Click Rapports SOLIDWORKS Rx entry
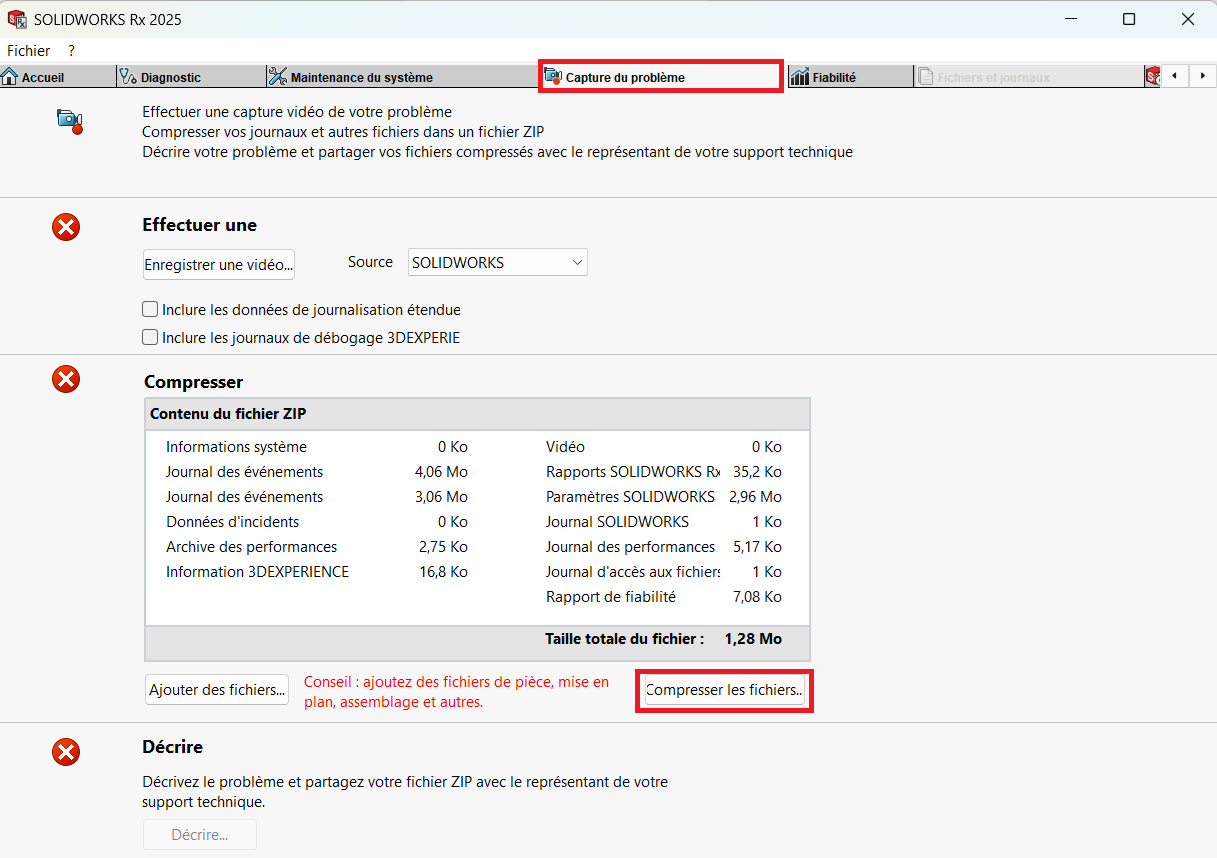Image resolution: width=1217 pixels, height=858 pixels. tap(664, 472)
